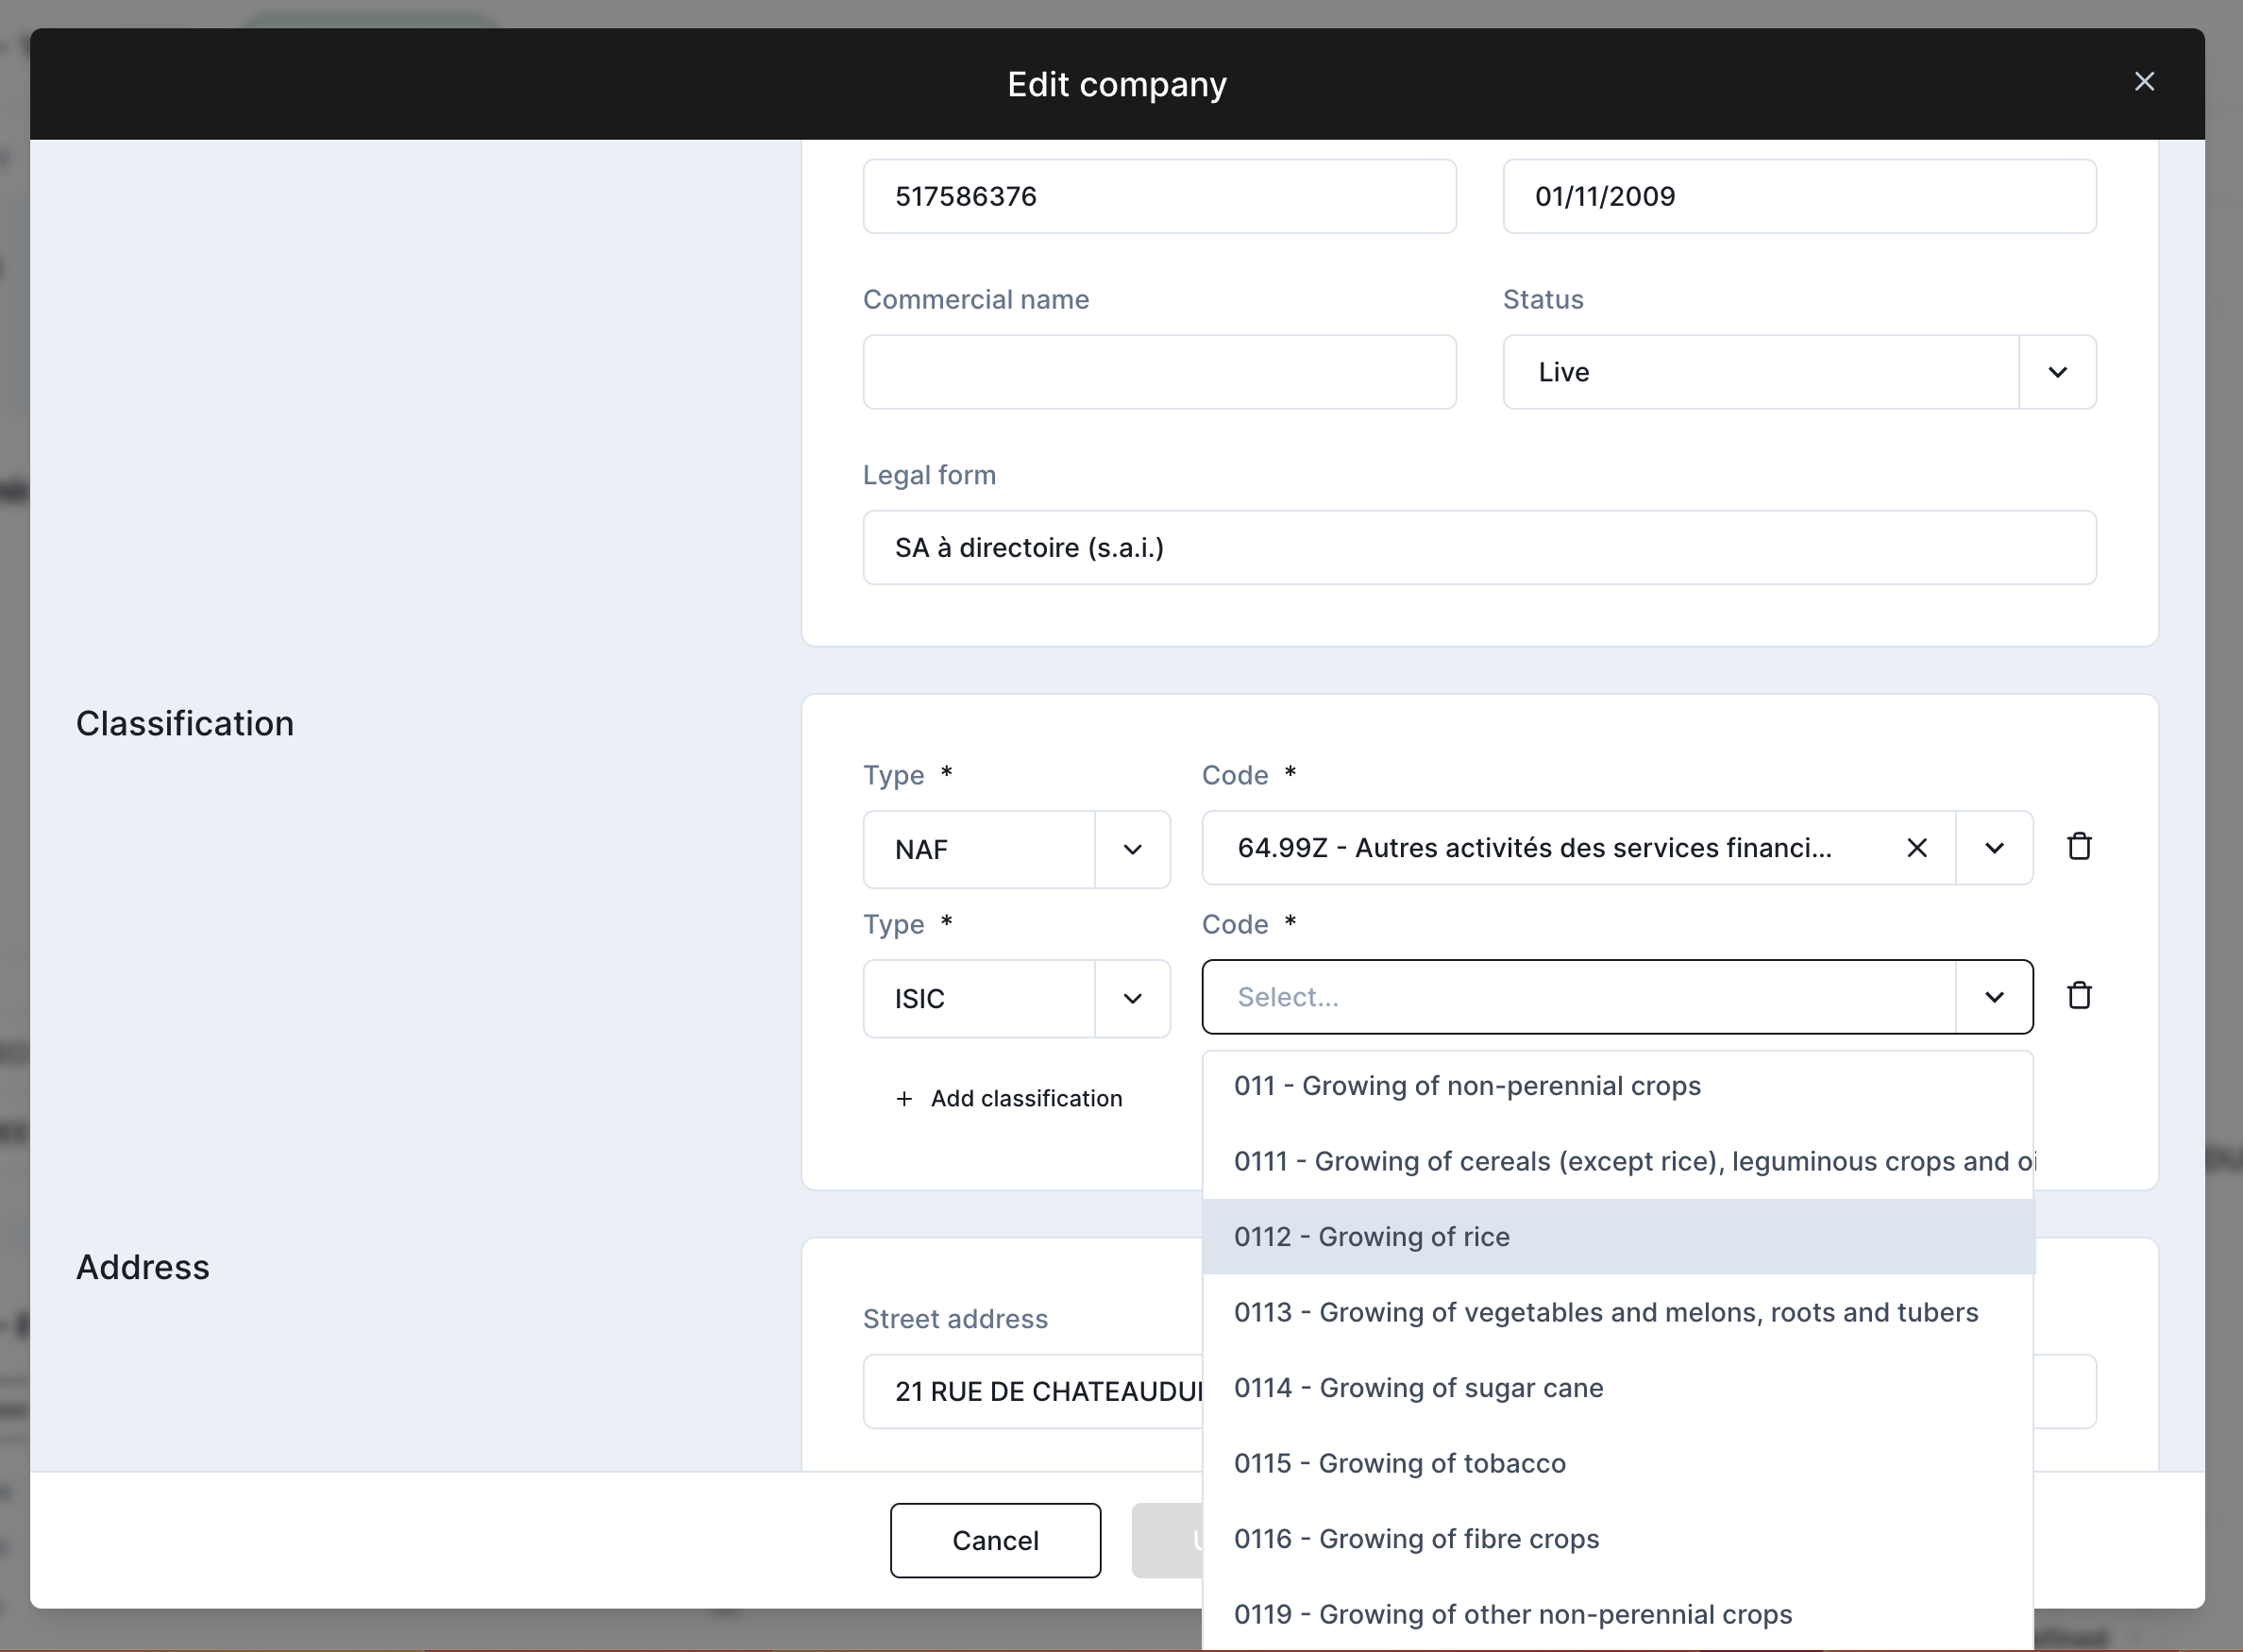Select 0114 Growing of sugar cane

(x=1418, y=1388)
